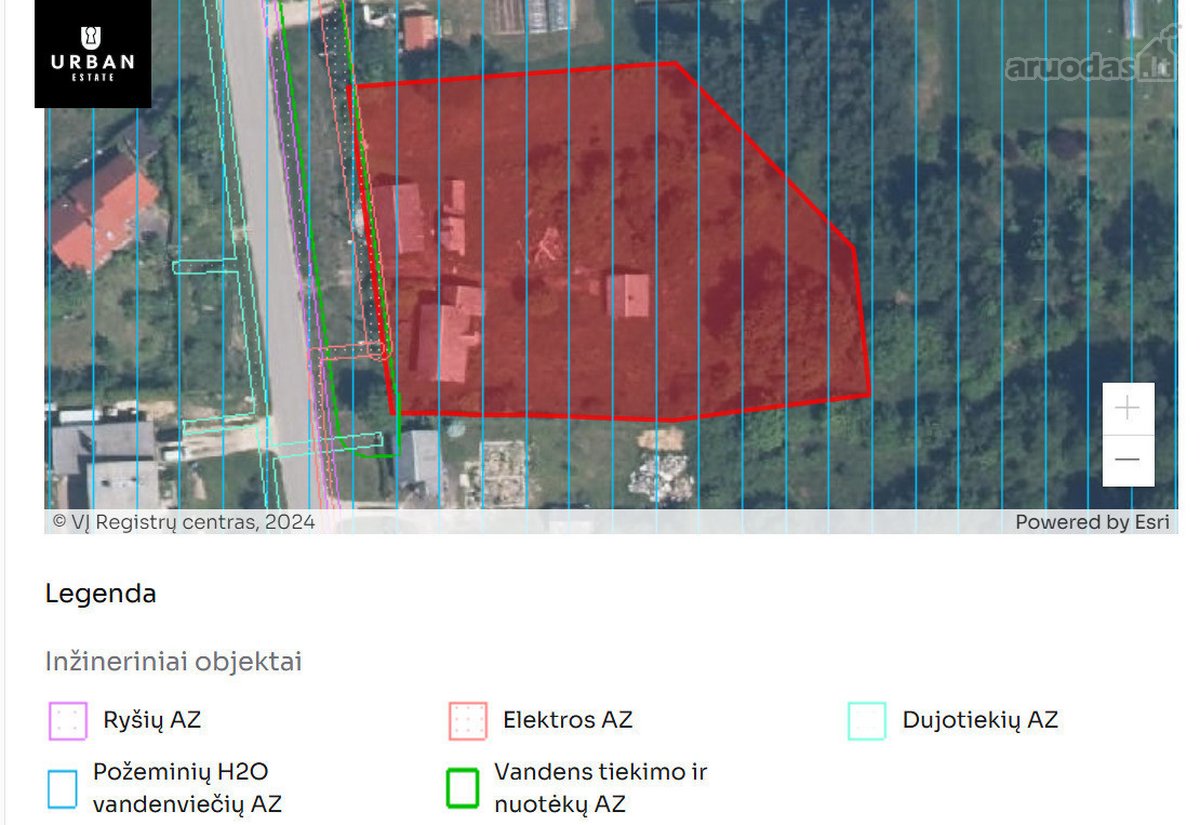
Task: Click the green Vandens tiekimo ir nuotėkų swatch
Action: click(x=463, y=788)
